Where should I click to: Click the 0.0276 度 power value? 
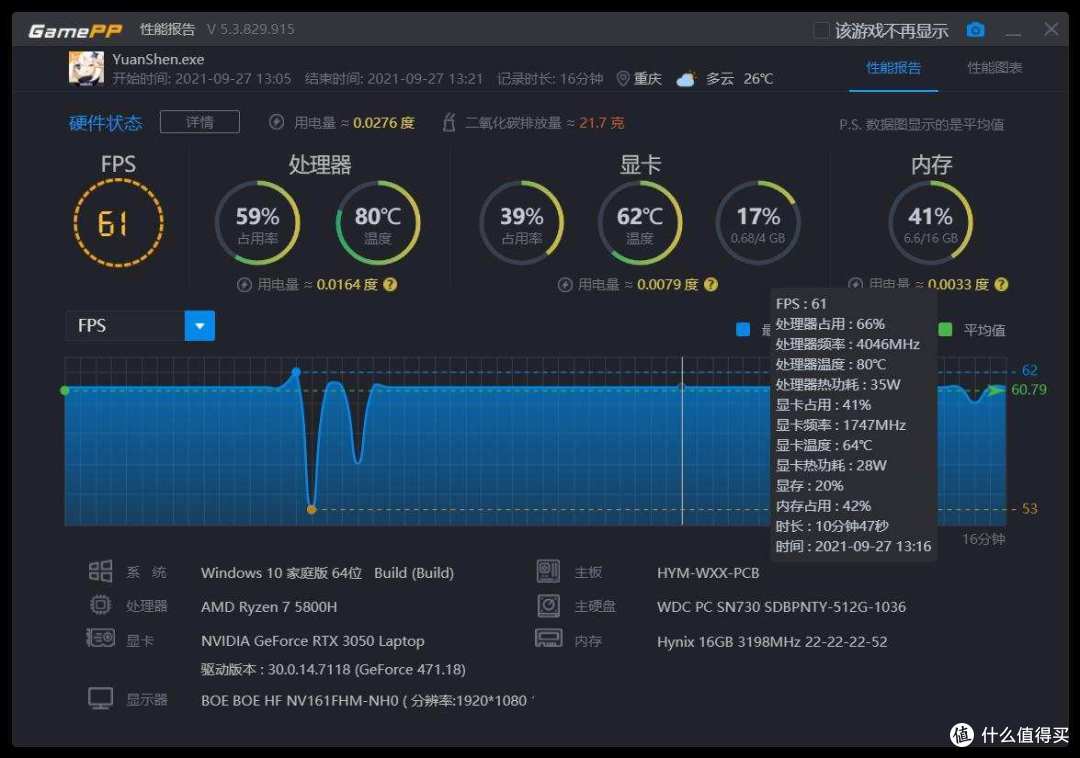point(384,123)
